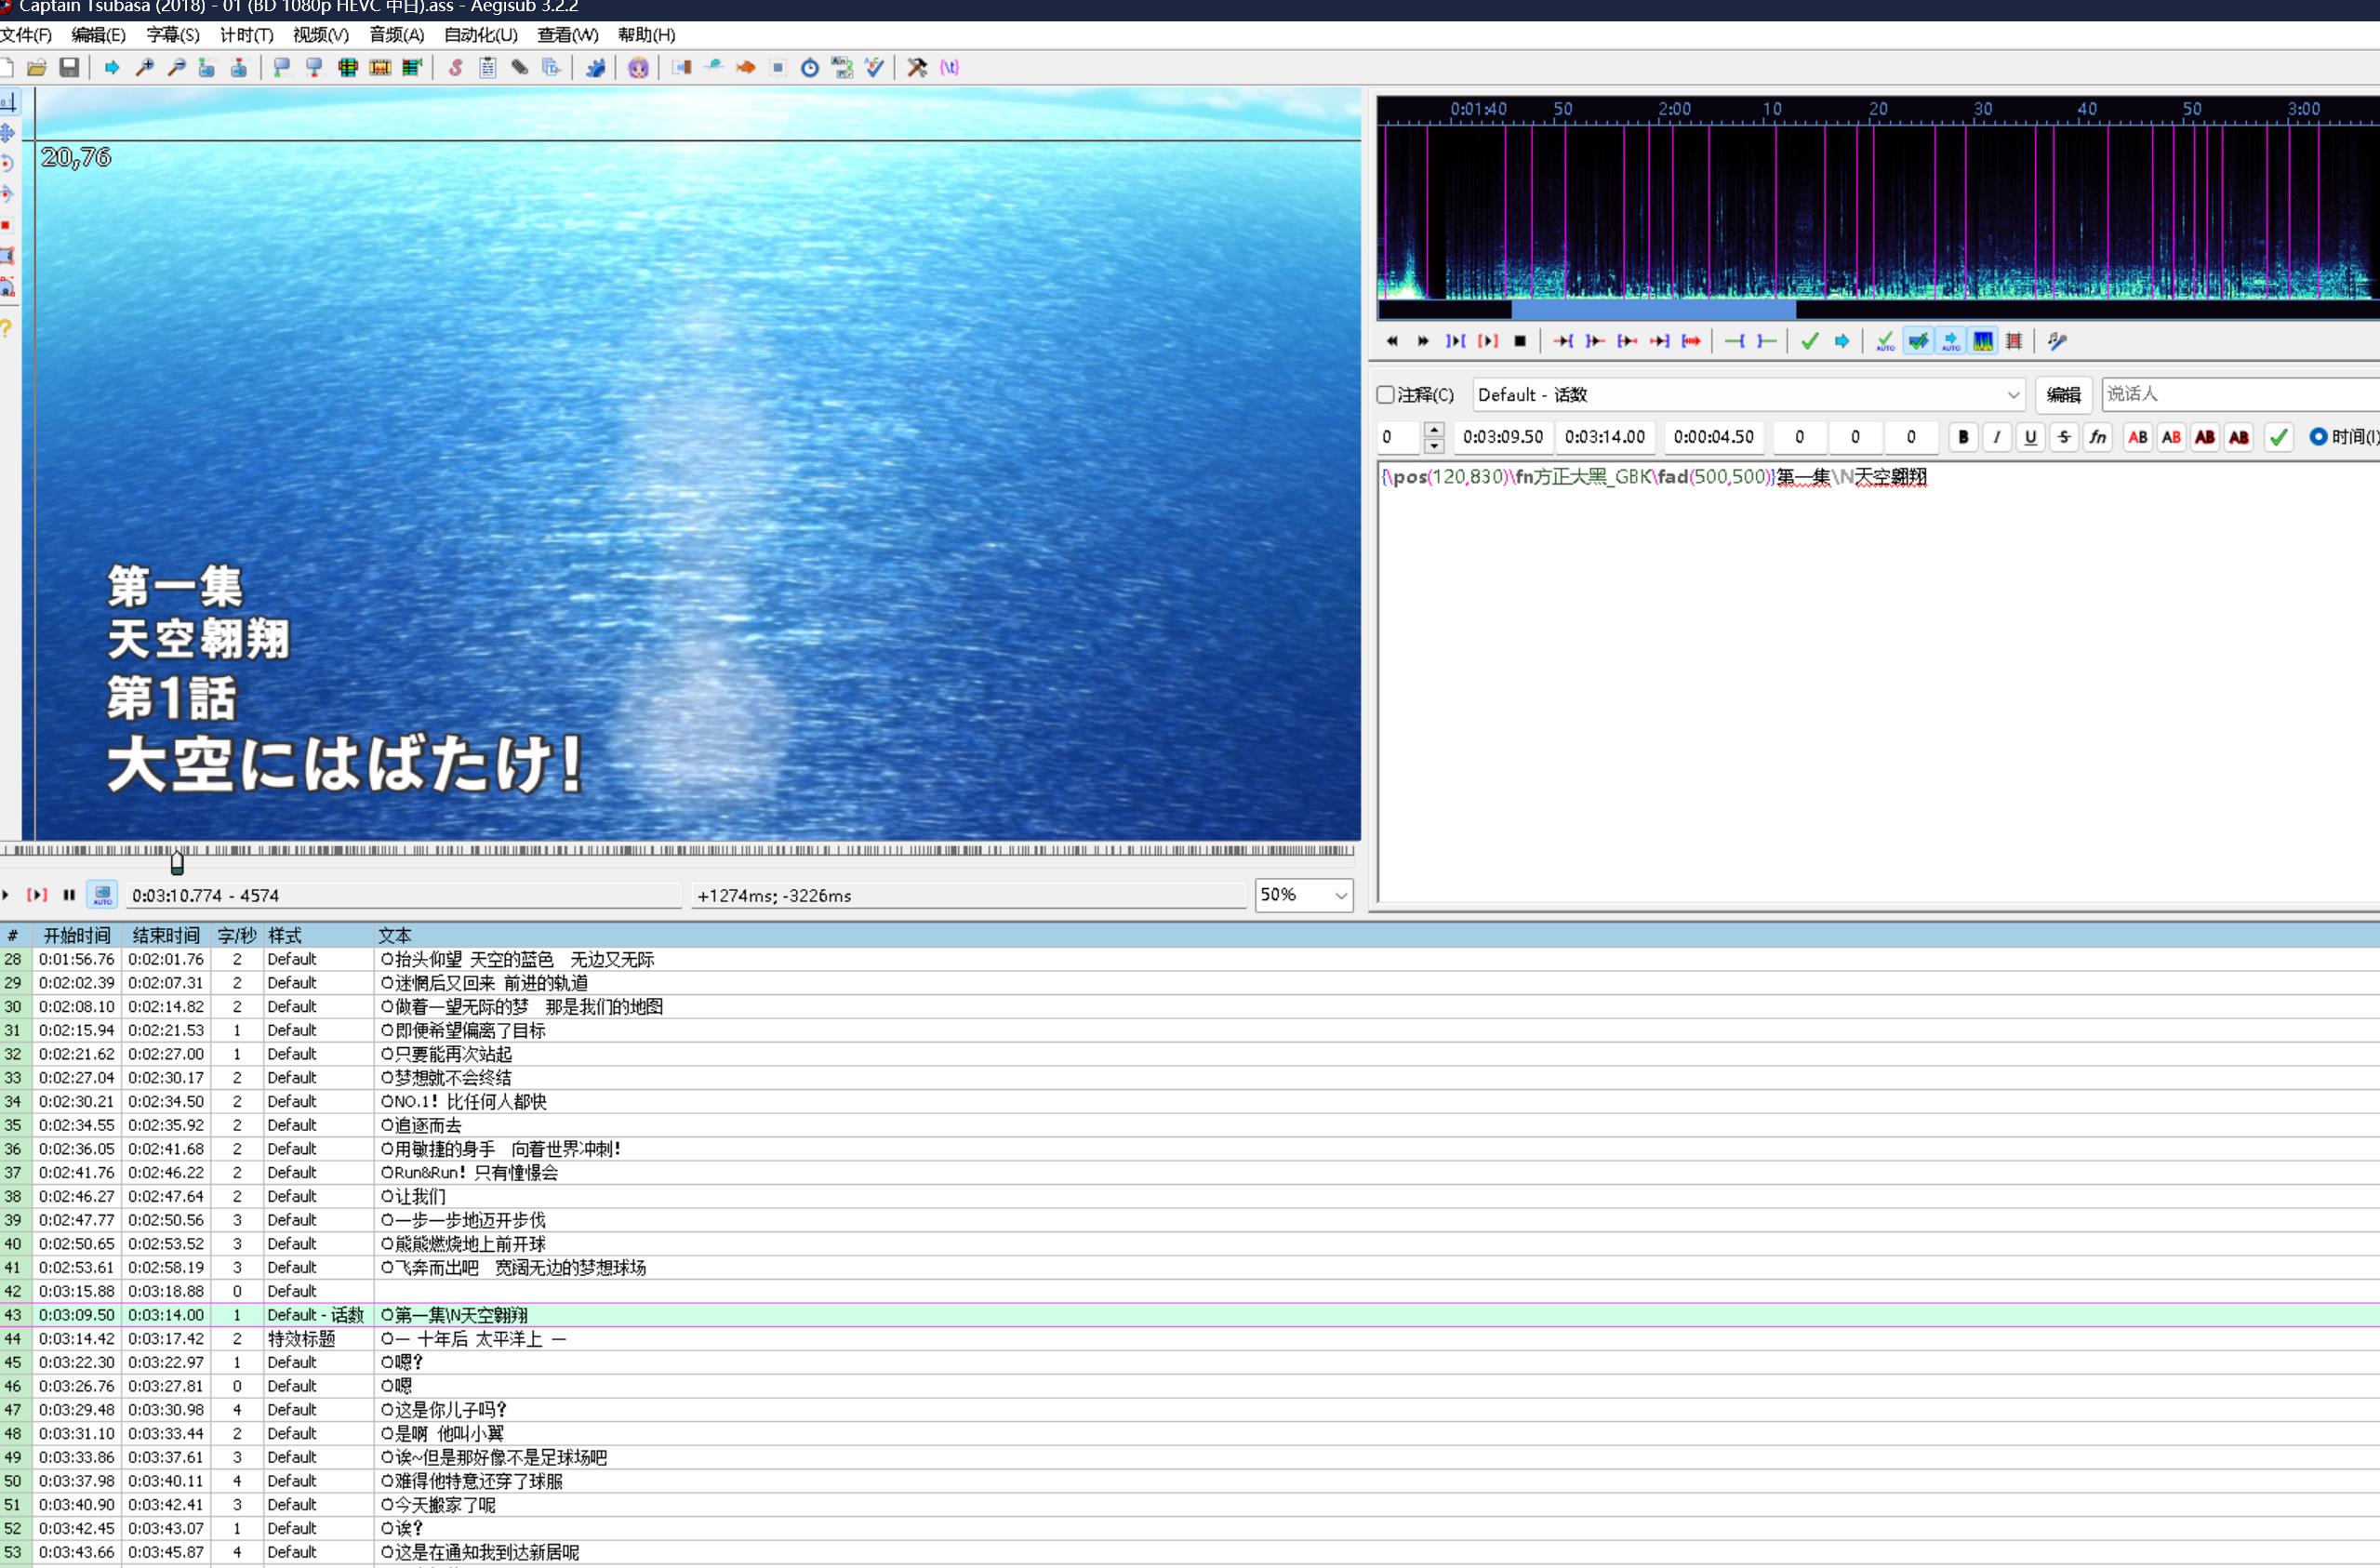This screenshot has height=1568, width=2380.
Task: Toggle karaoke mode microphone button
Action: [2057, 342]
